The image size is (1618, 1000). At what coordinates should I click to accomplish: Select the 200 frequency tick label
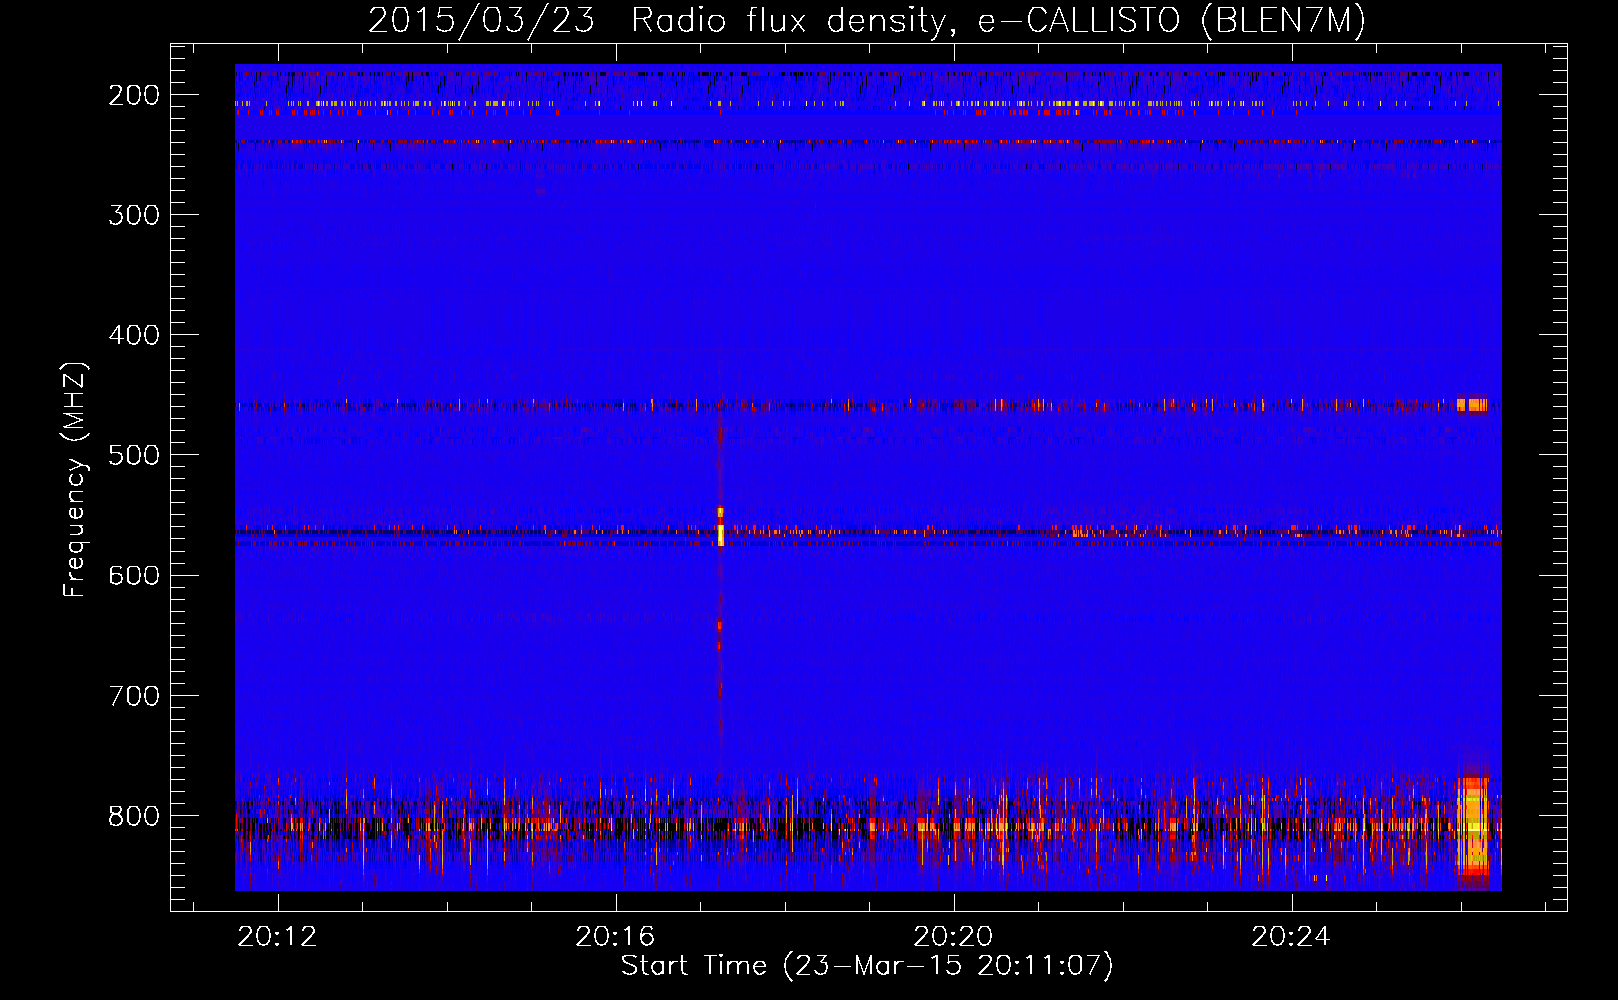pyautogui.click(x=134, y=96)
